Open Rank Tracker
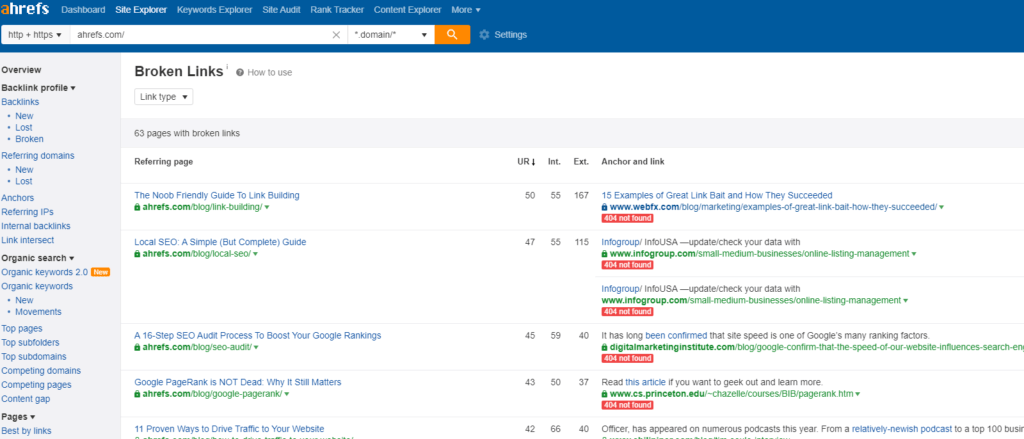1024x439 pixels. (x=338, y=10)
